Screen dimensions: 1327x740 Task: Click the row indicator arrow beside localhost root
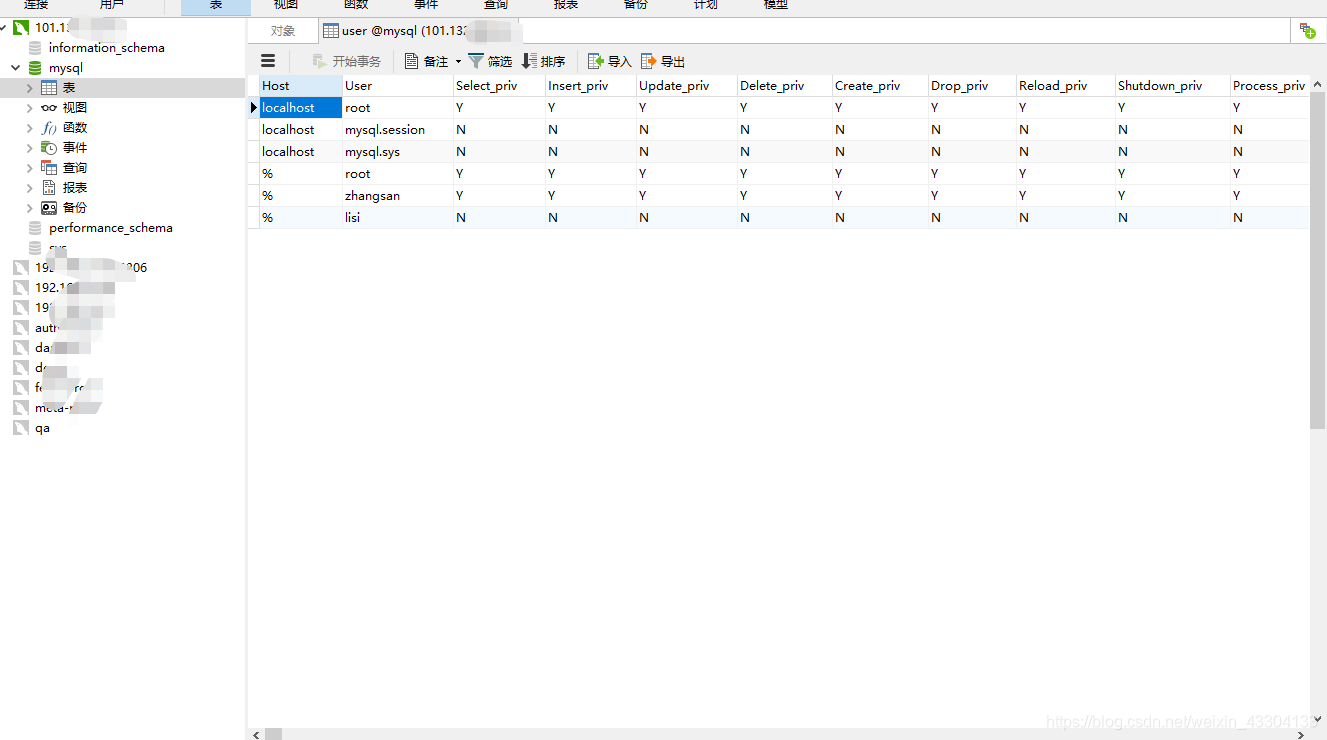(x=254, y=107)
